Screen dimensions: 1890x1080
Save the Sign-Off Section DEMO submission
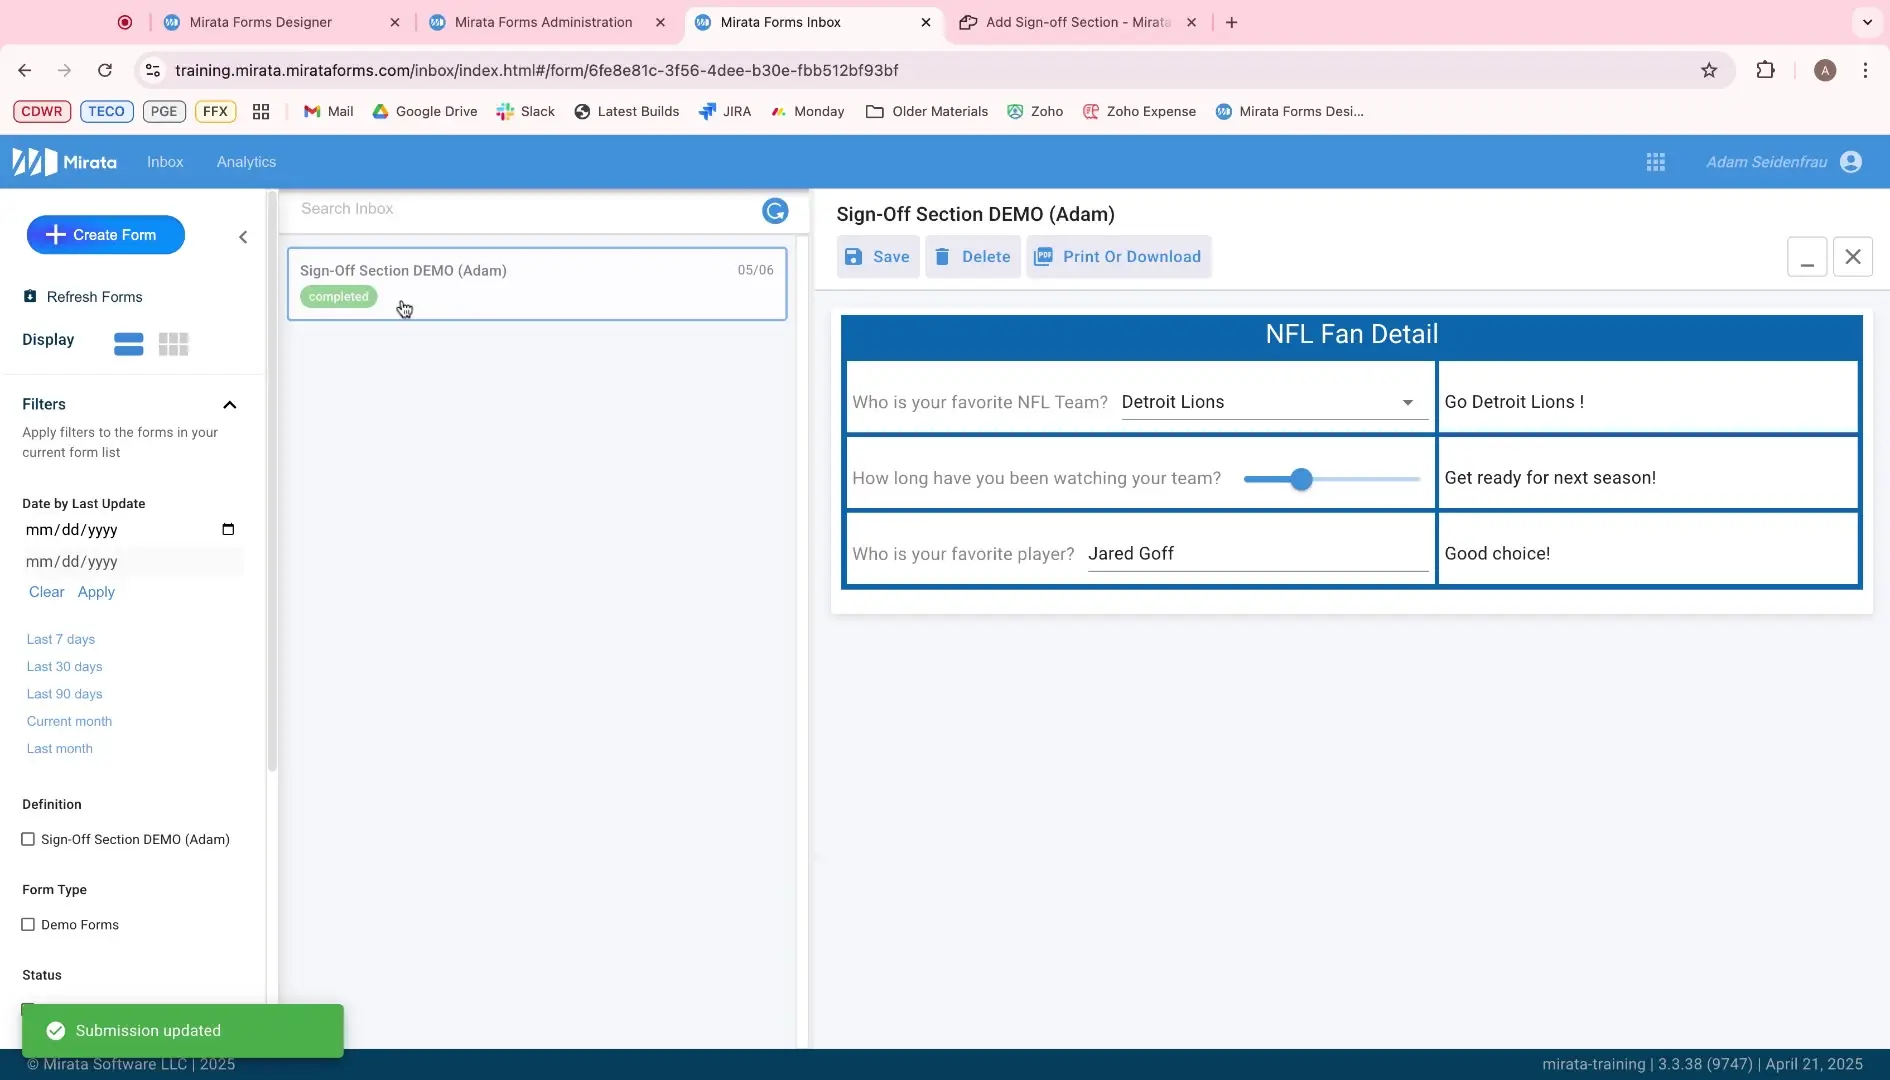click(877, 256)
